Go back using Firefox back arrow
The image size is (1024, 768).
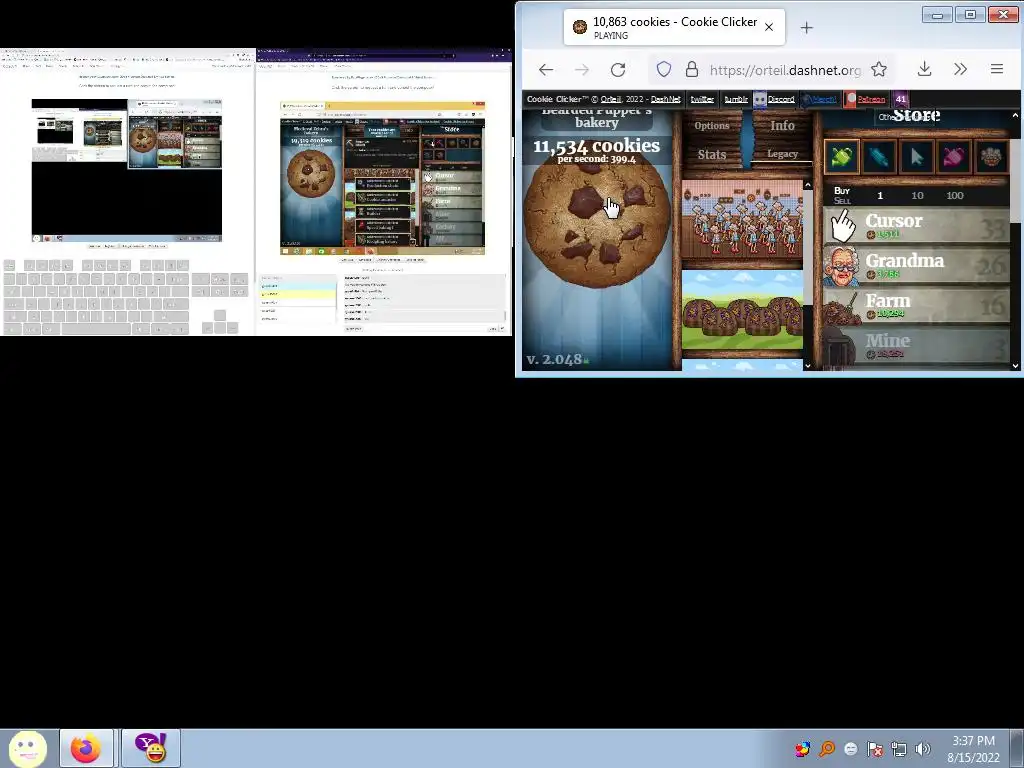click(x=546, y=69)
